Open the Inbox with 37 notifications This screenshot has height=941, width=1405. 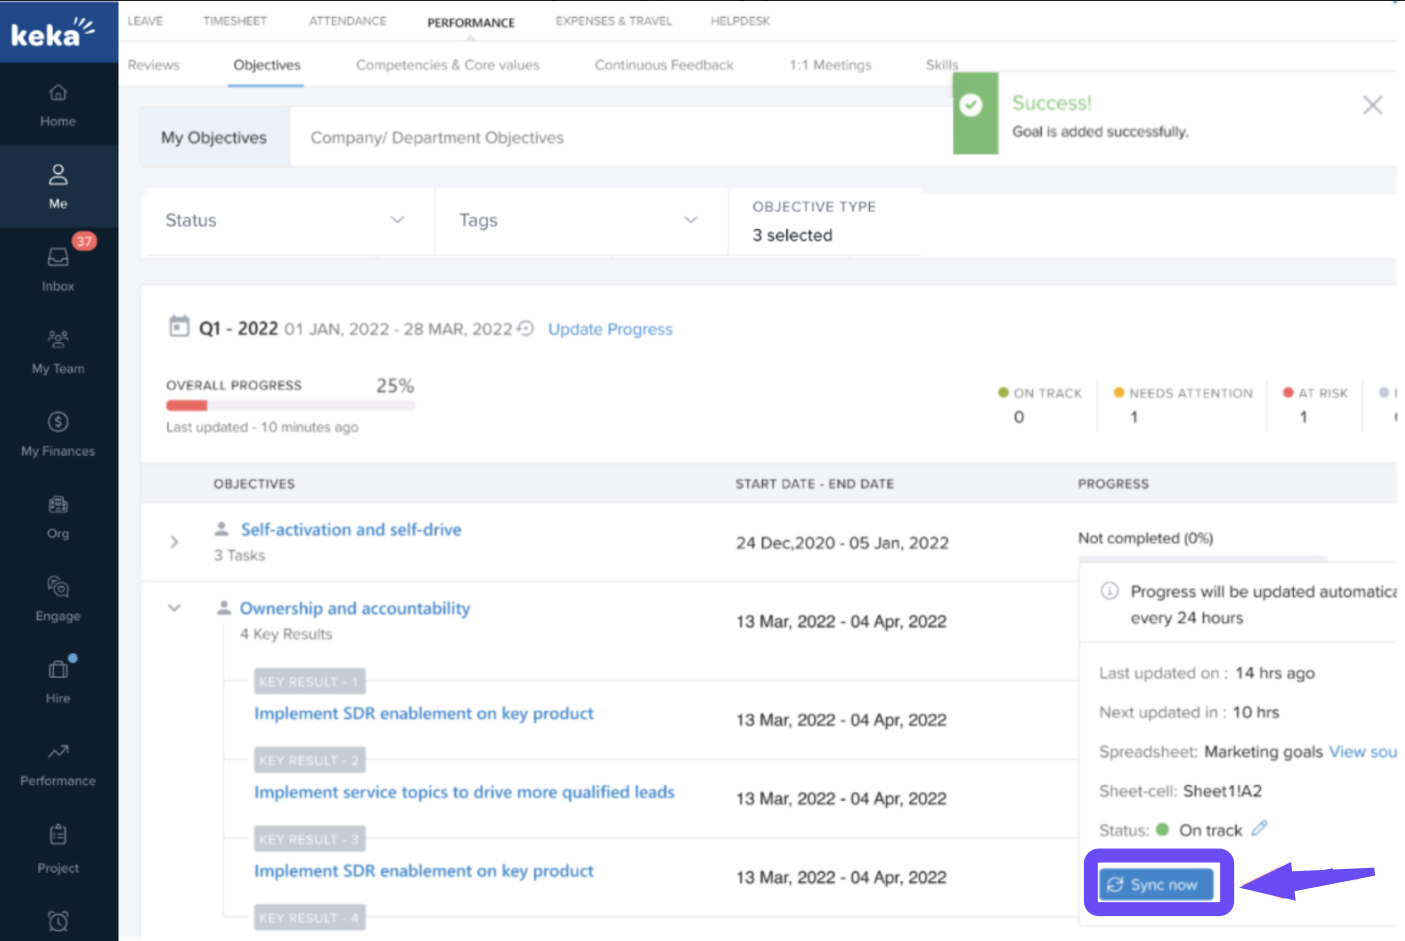[x=58, y=268]
